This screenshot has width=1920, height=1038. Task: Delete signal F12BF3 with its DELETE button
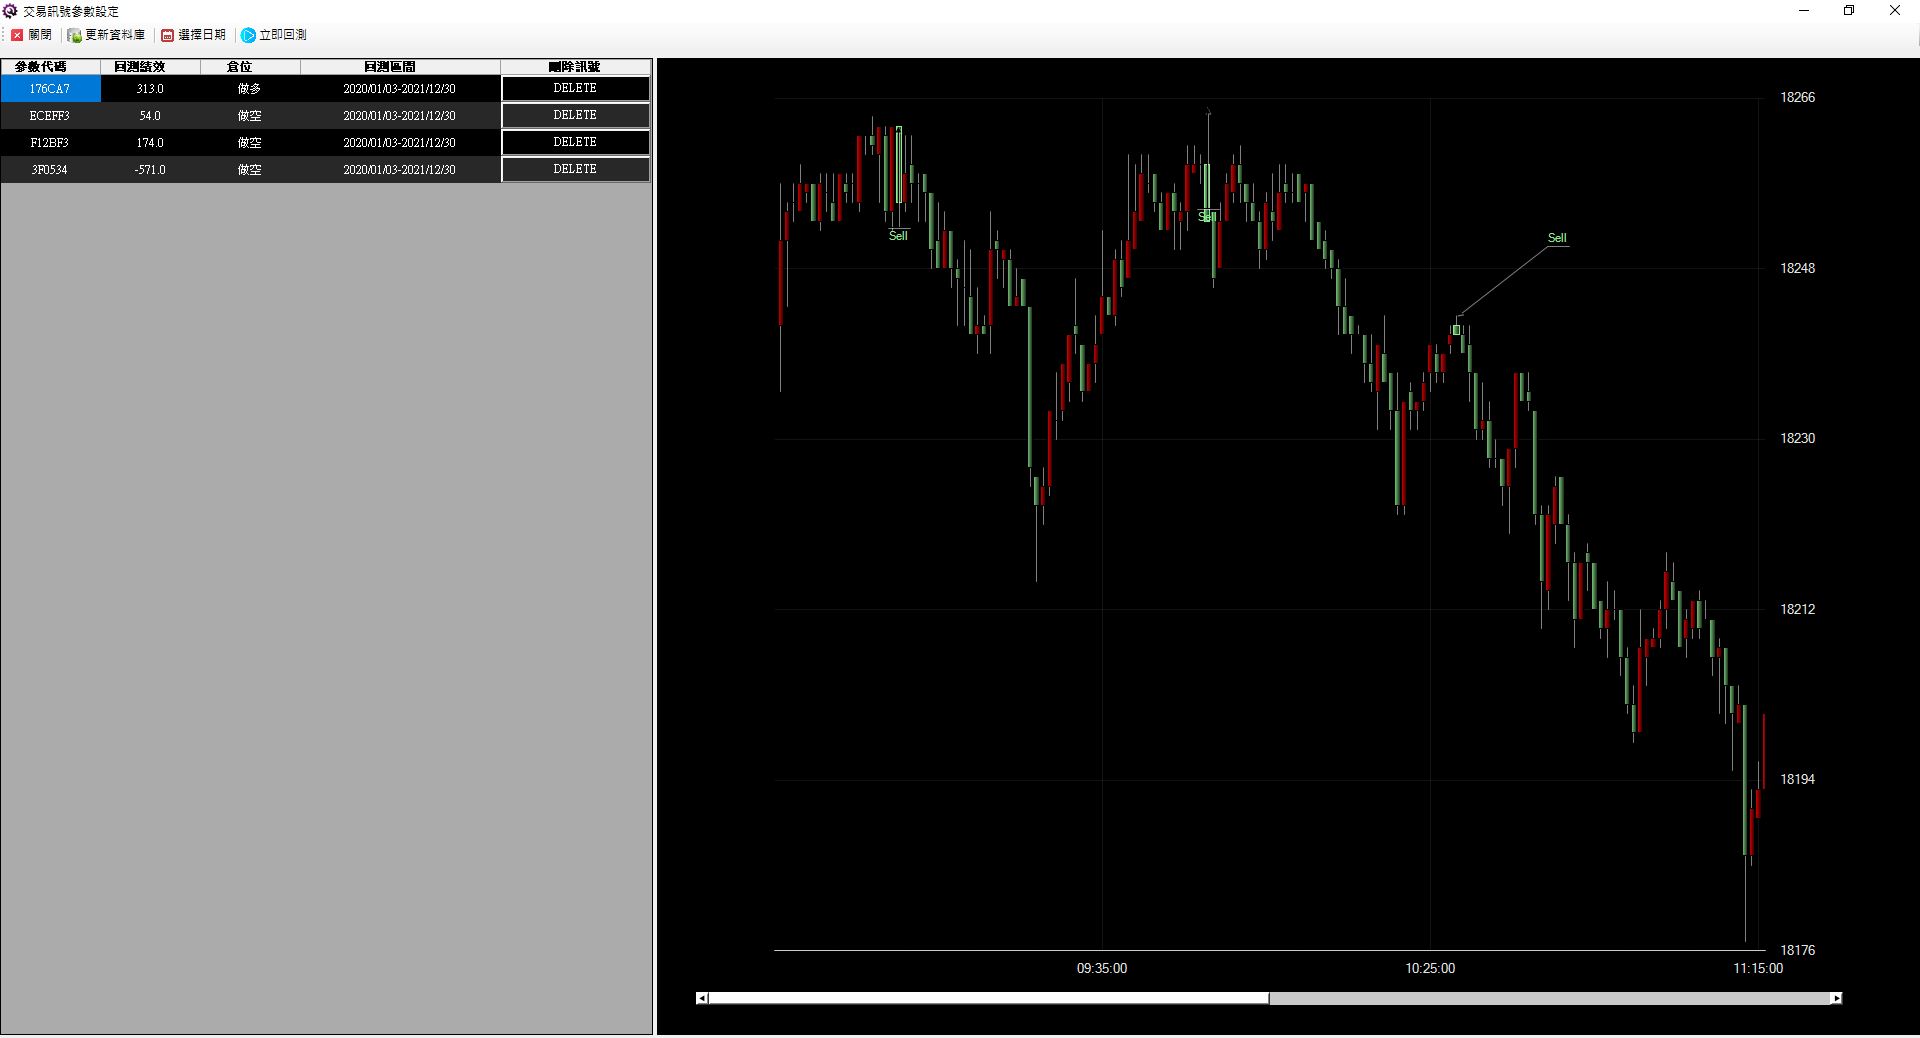click(575, 142)
